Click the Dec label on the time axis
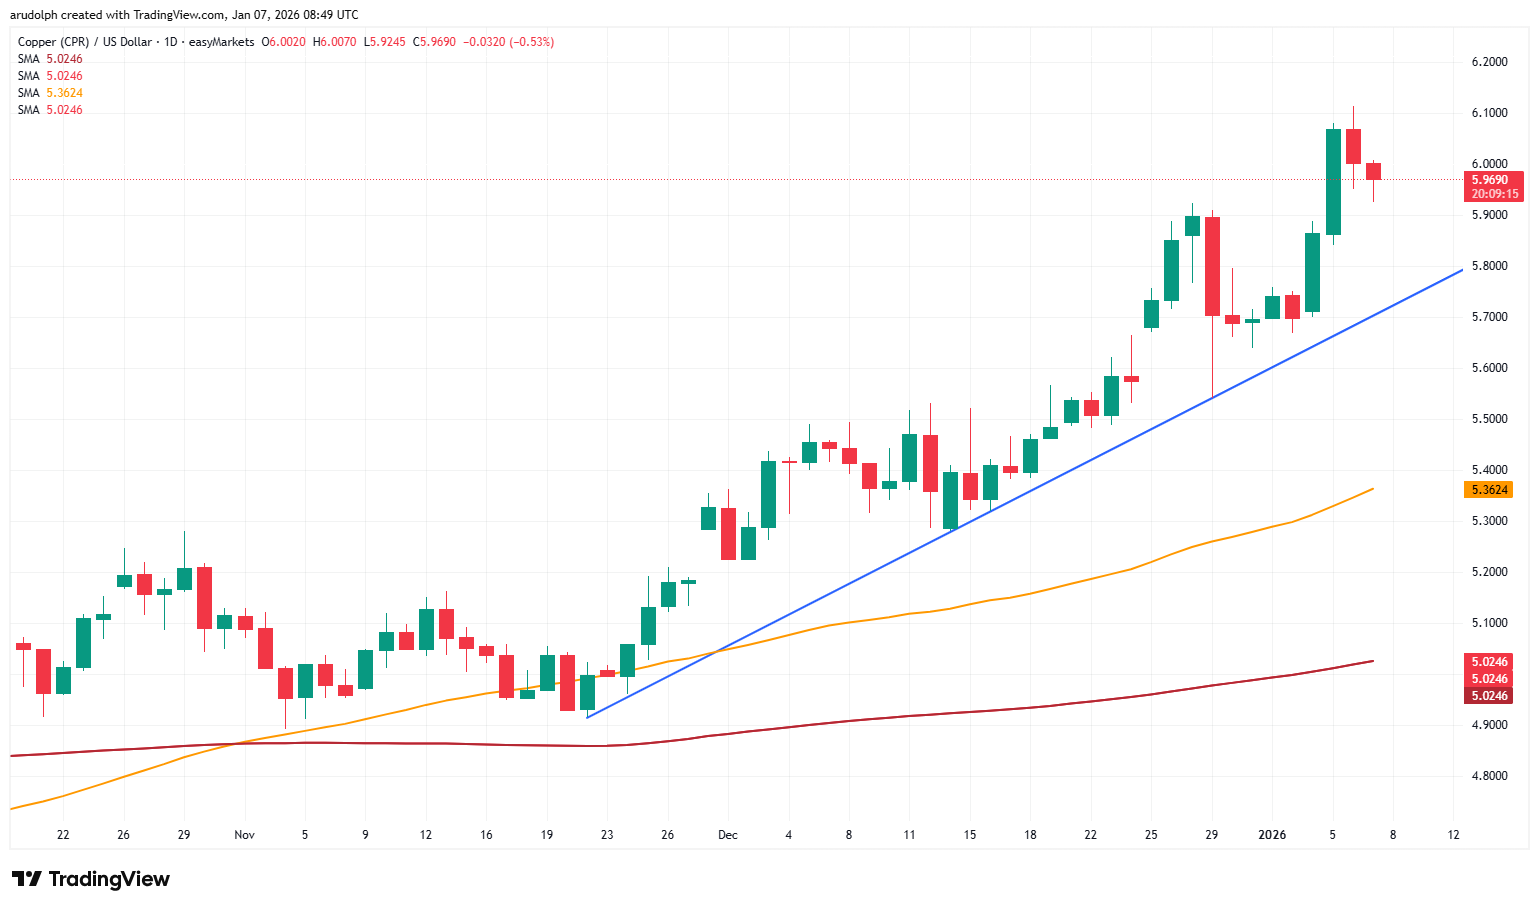The width and height of the screenshot is (1539, 909). click(x=728, y=834)
